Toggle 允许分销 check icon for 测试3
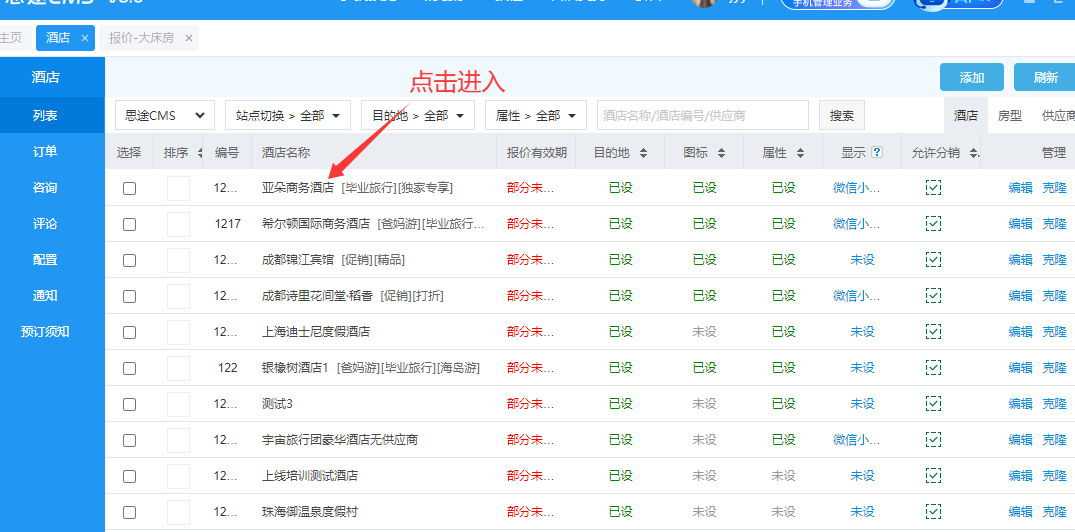The image size is (1075, 532). click(933, 404)
